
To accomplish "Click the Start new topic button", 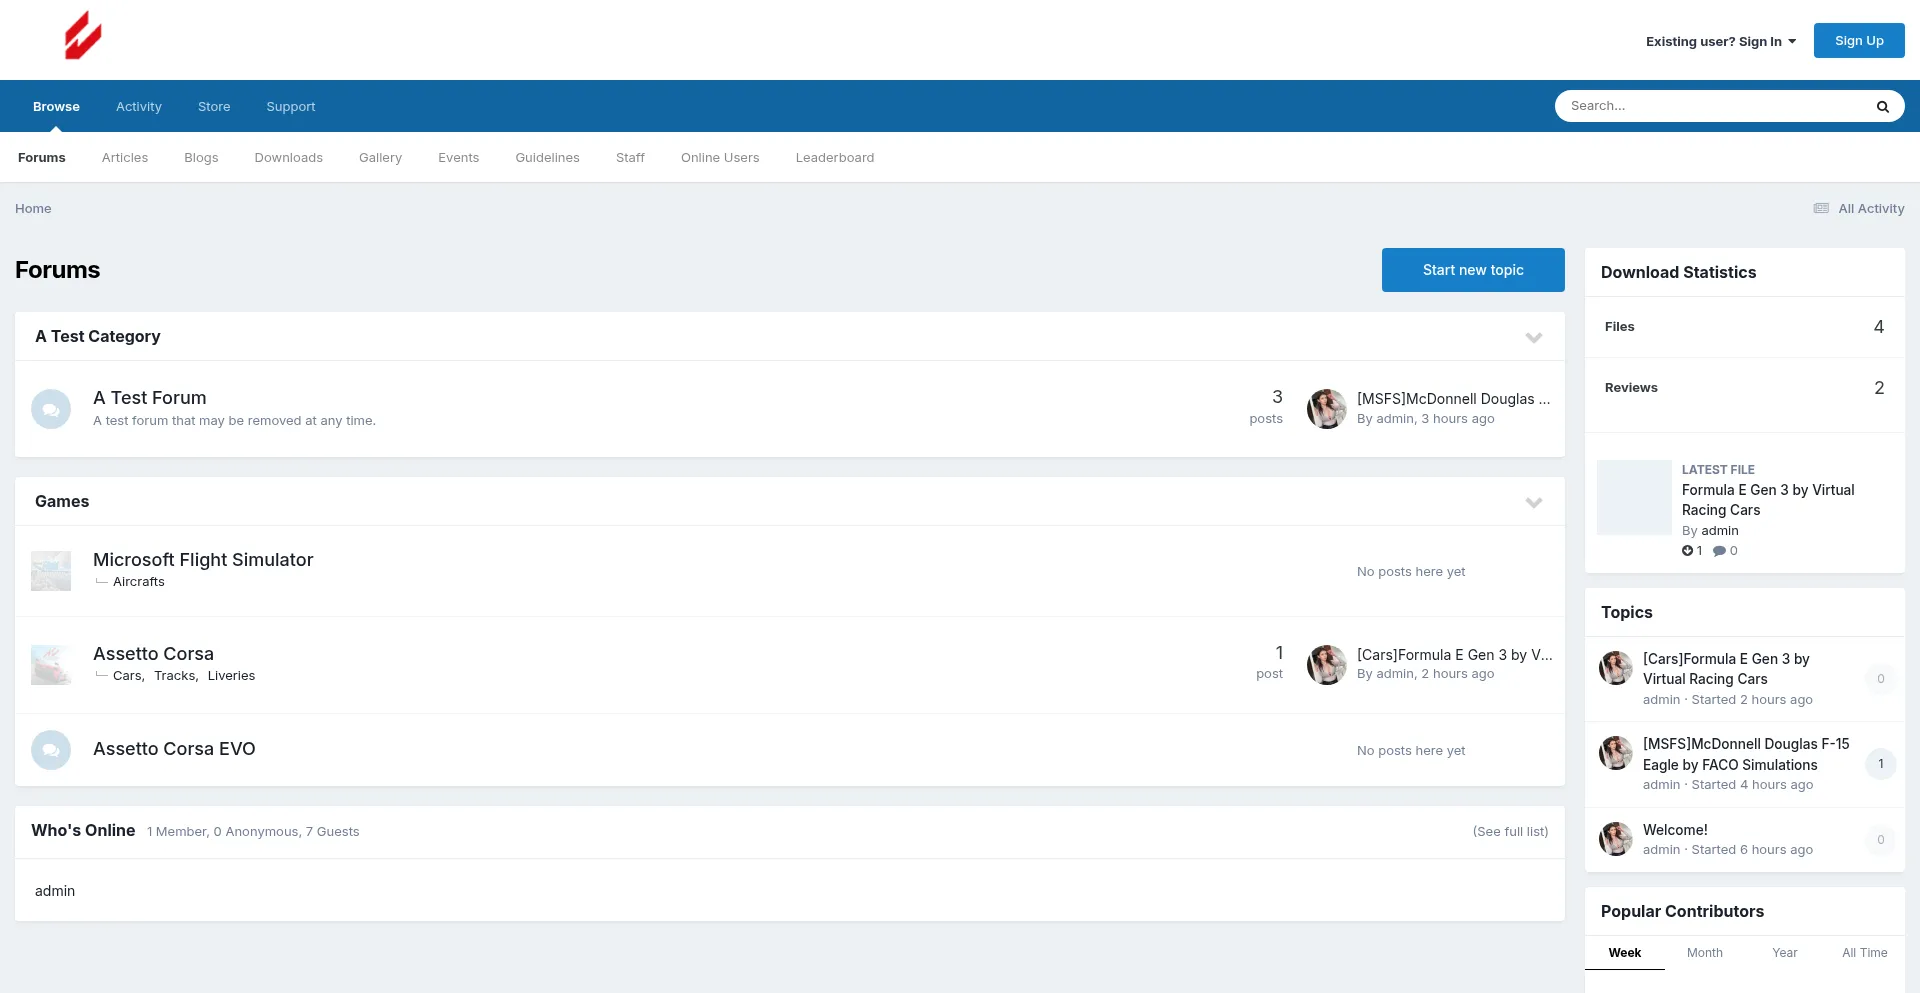I will click(x=1473, y=269).
